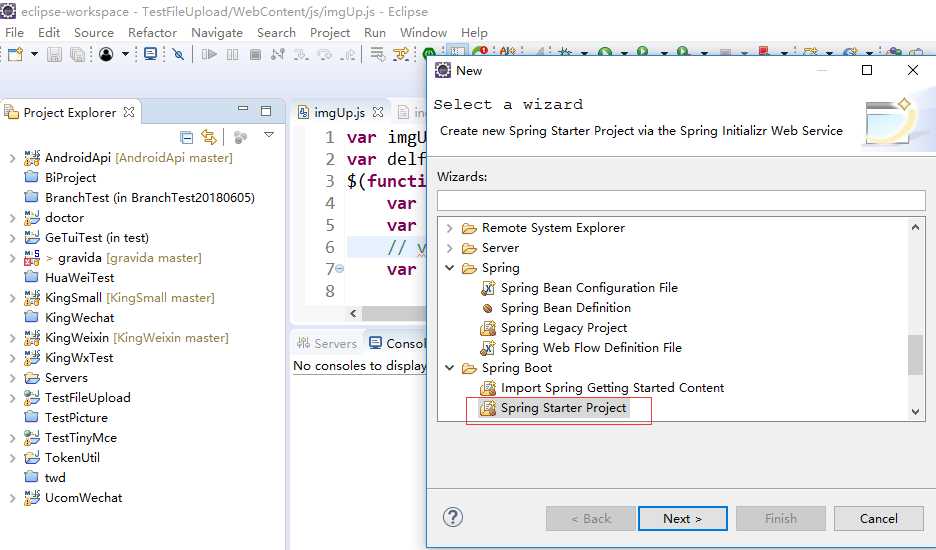Click the help question mark icon
Viewport: 936px width, 550px height.
click(453, 517)
